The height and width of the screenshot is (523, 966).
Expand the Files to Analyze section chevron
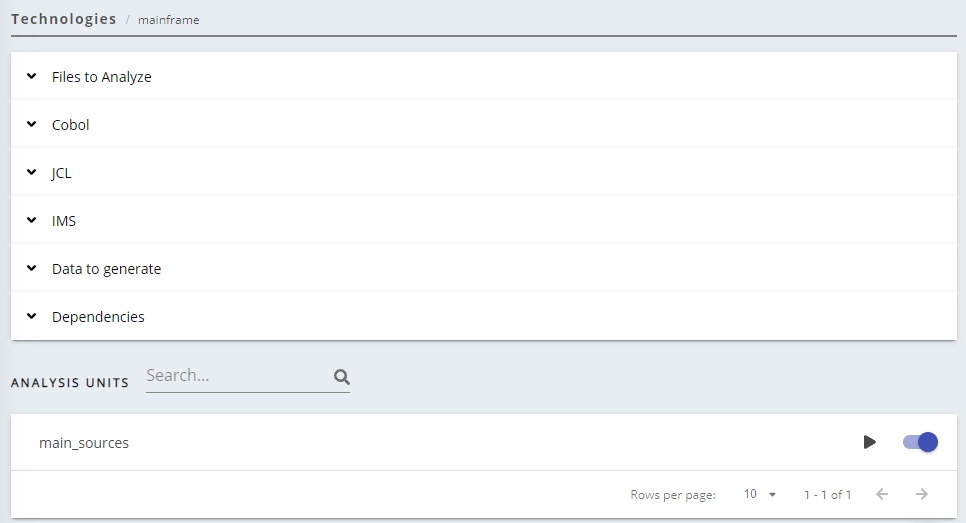32,76
